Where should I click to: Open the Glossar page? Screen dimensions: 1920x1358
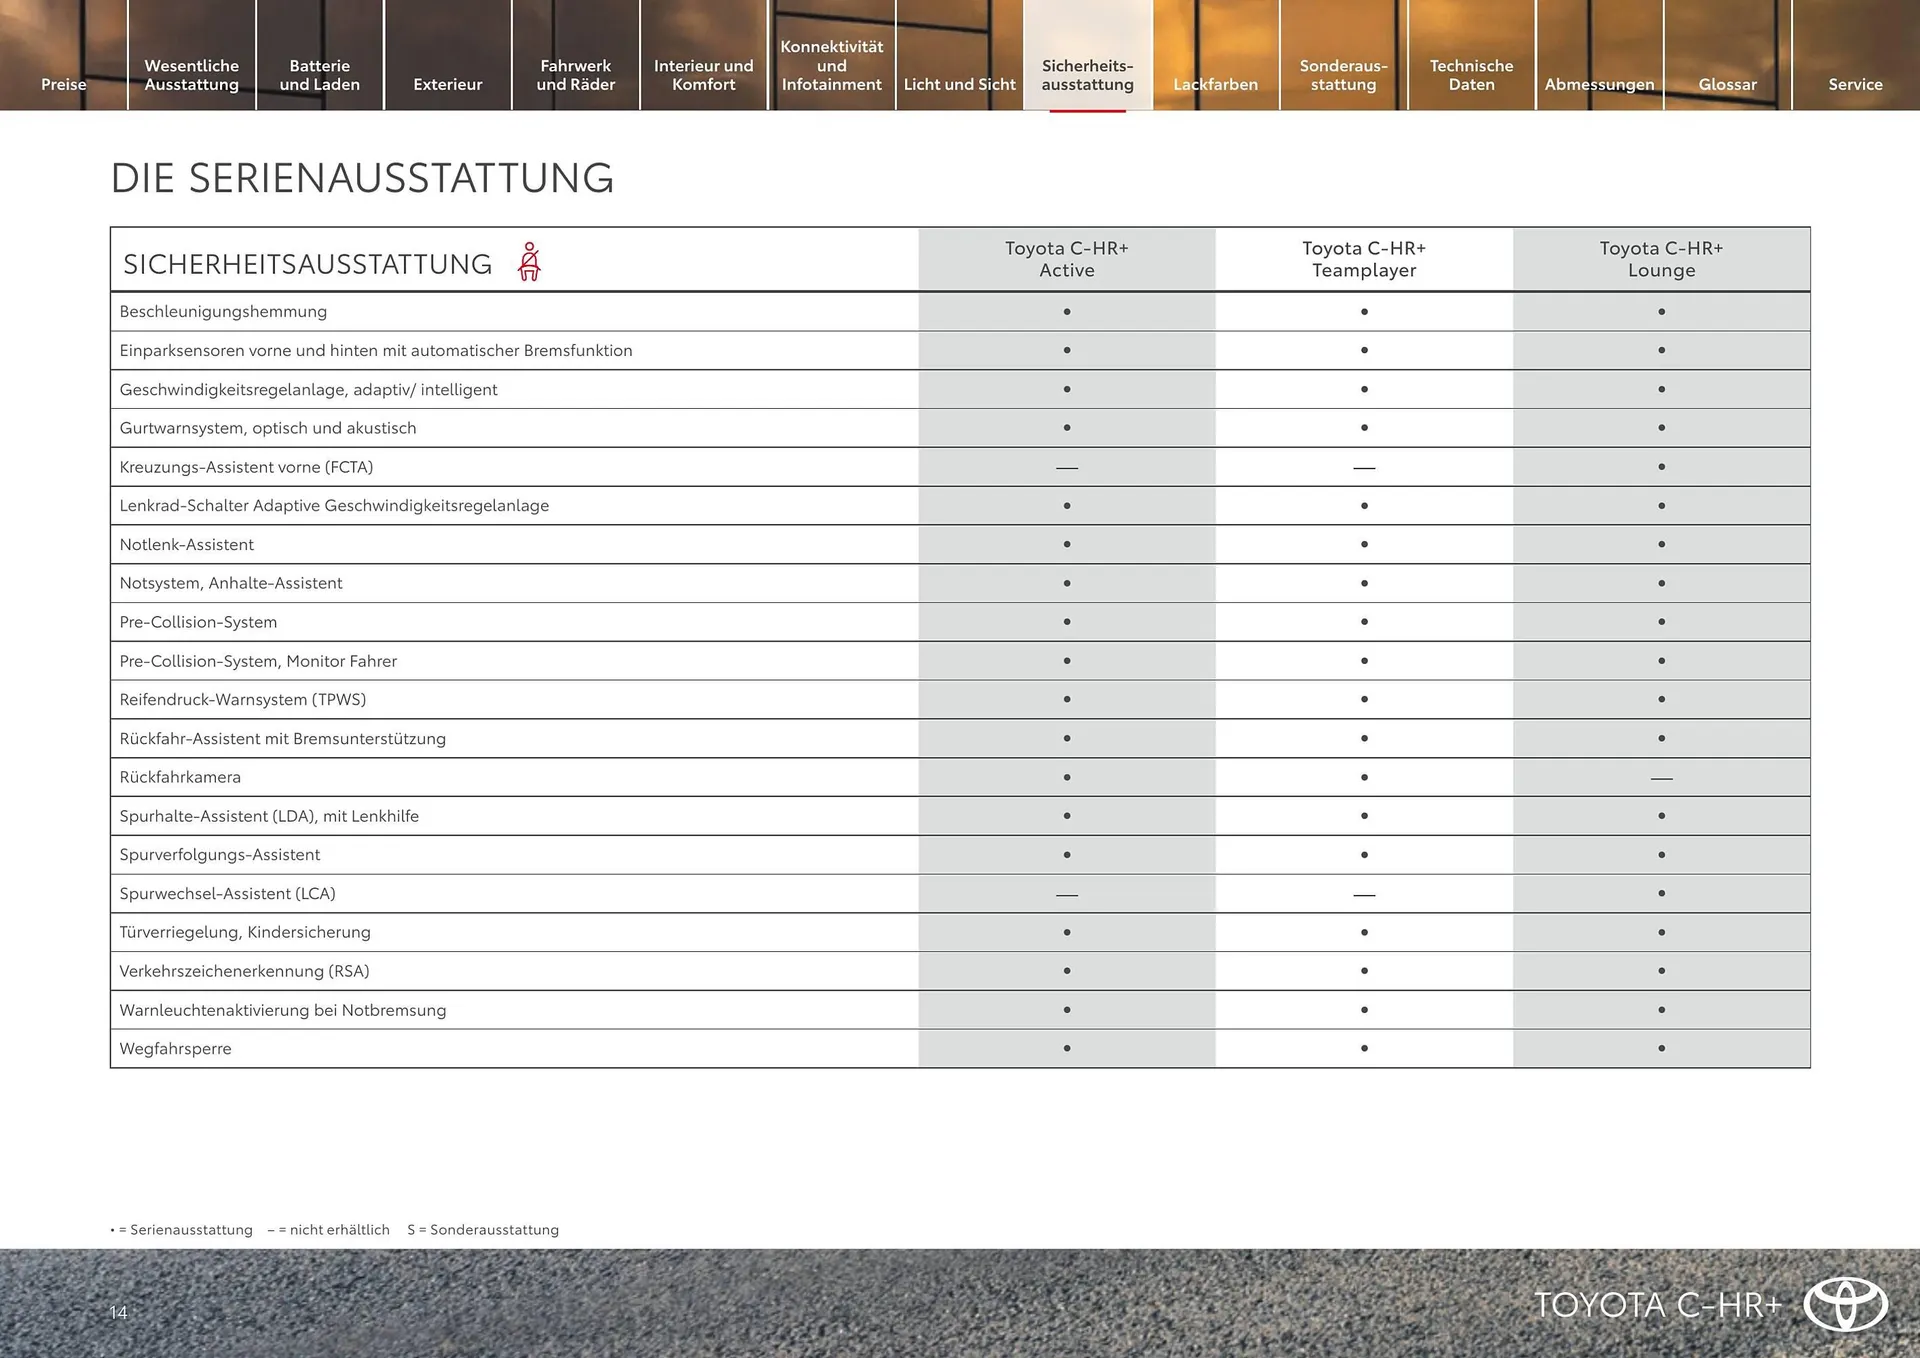point(1727,84)
